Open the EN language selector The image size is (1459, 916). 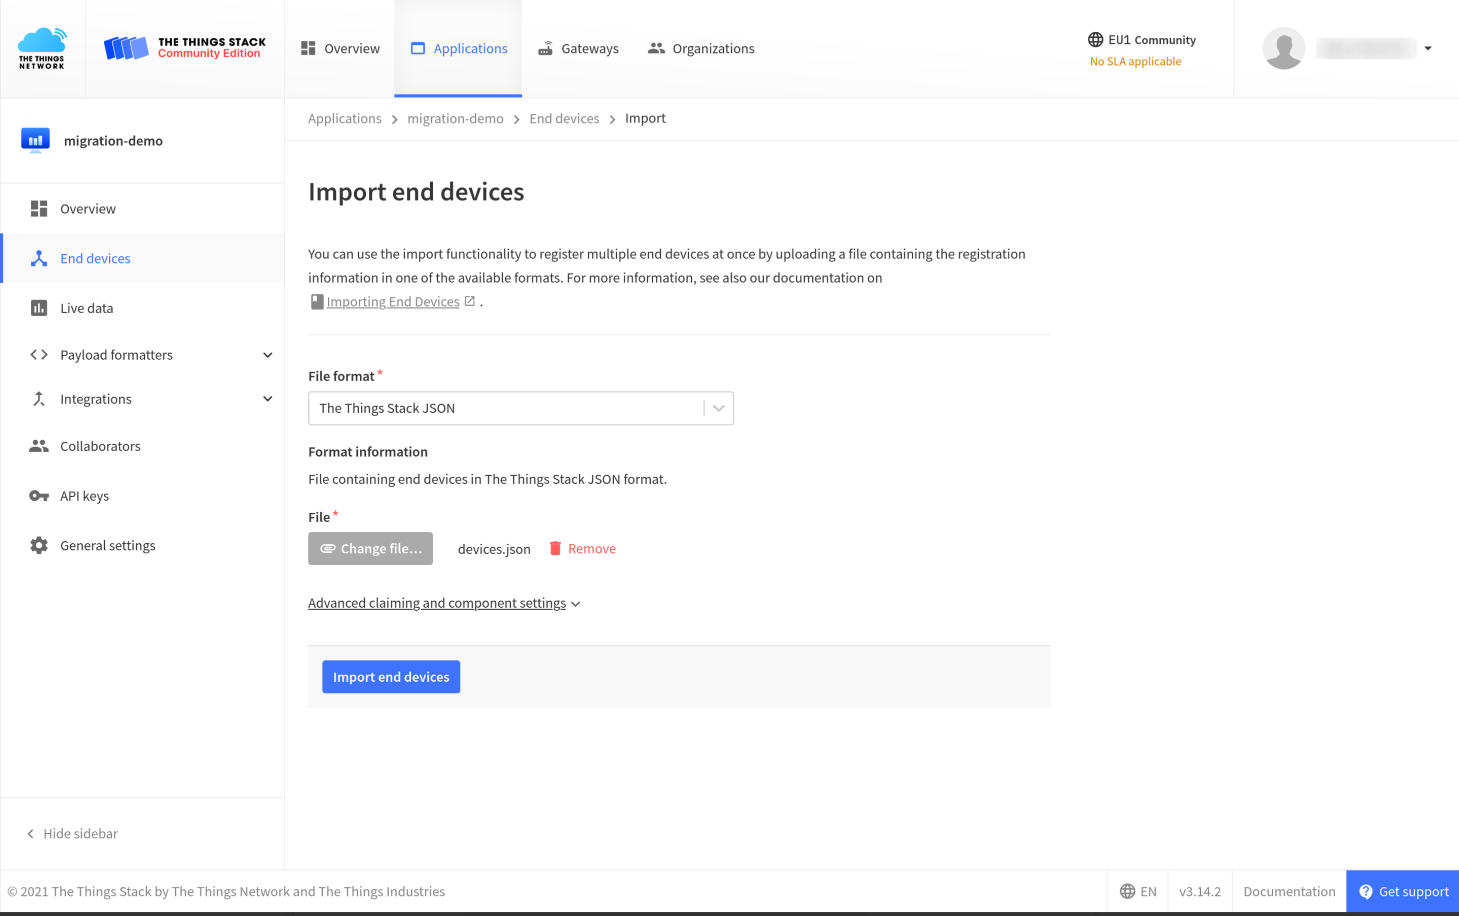click(x=1138, y=892)
